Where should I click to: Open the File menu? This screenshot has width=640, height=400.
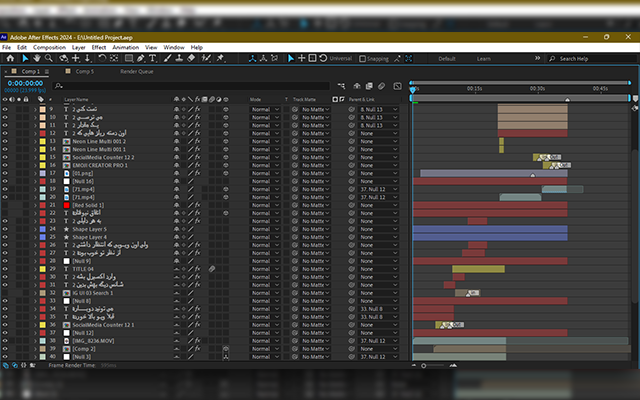tap(7, 47)
